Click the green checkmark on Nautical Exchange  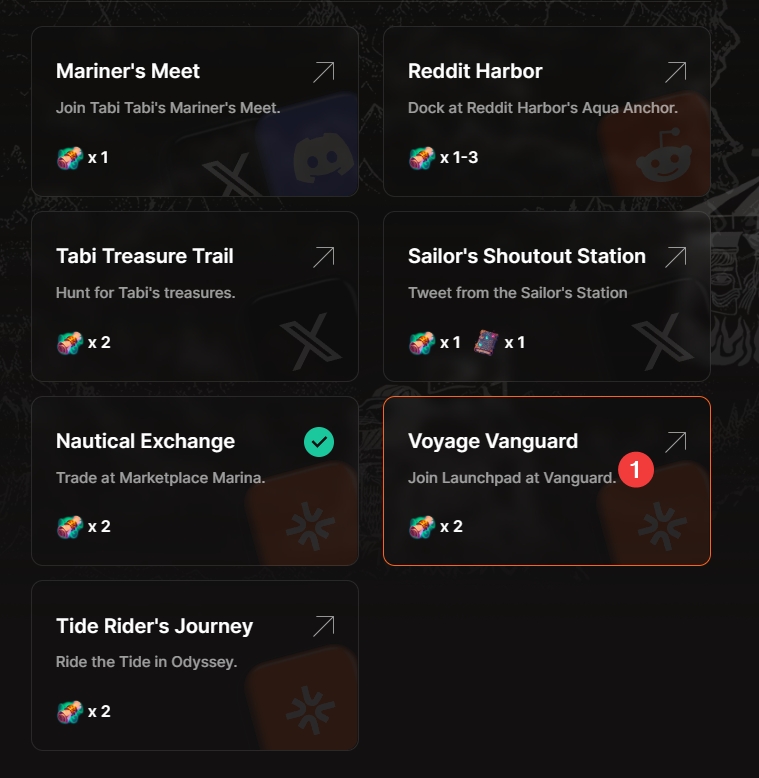[x=319, y=442]
